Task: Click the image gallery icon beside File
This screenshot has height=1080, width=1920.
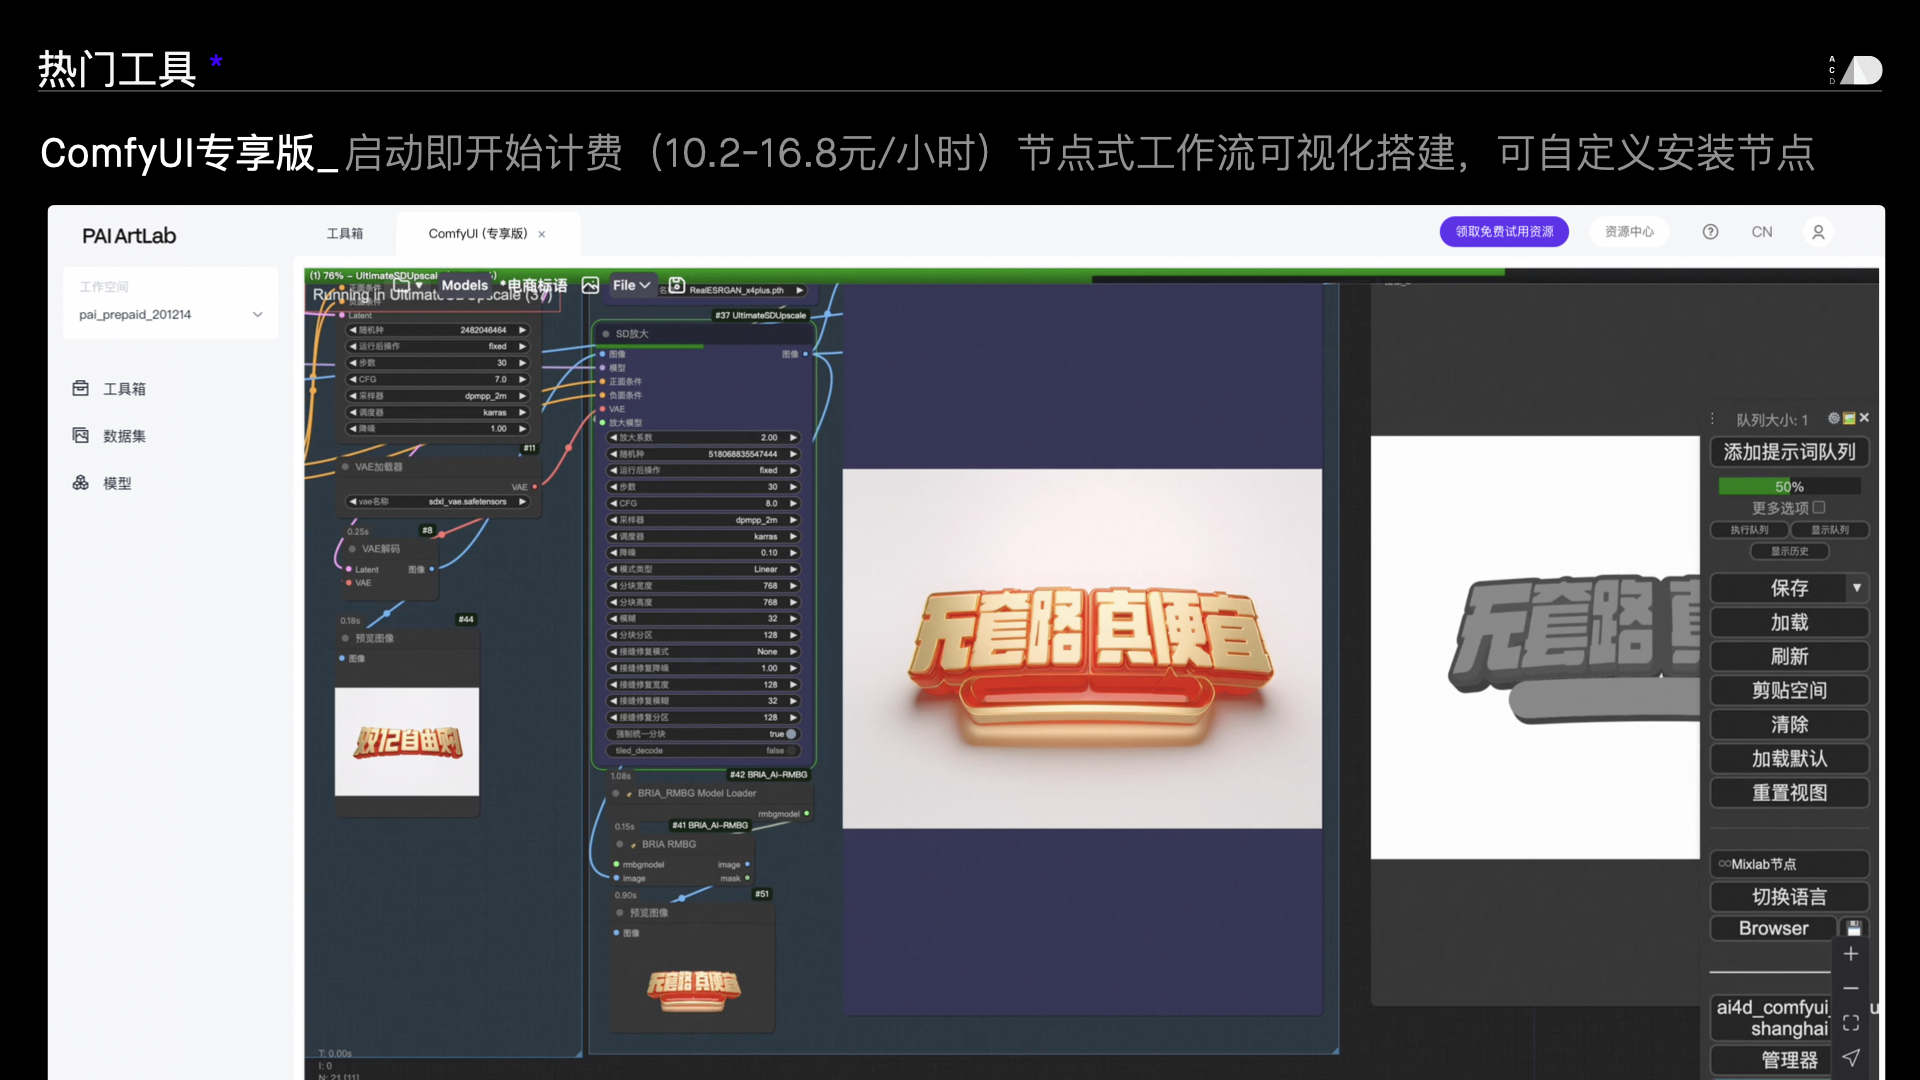Action: click(x=591, y=285)
